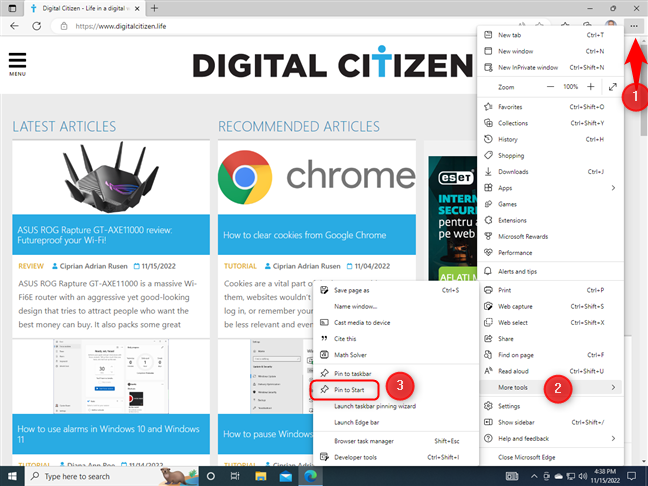Image resolution: width=648 pixels, height=486 pixels.
Task: Start Web capture from menu
Action: (550, 306)
